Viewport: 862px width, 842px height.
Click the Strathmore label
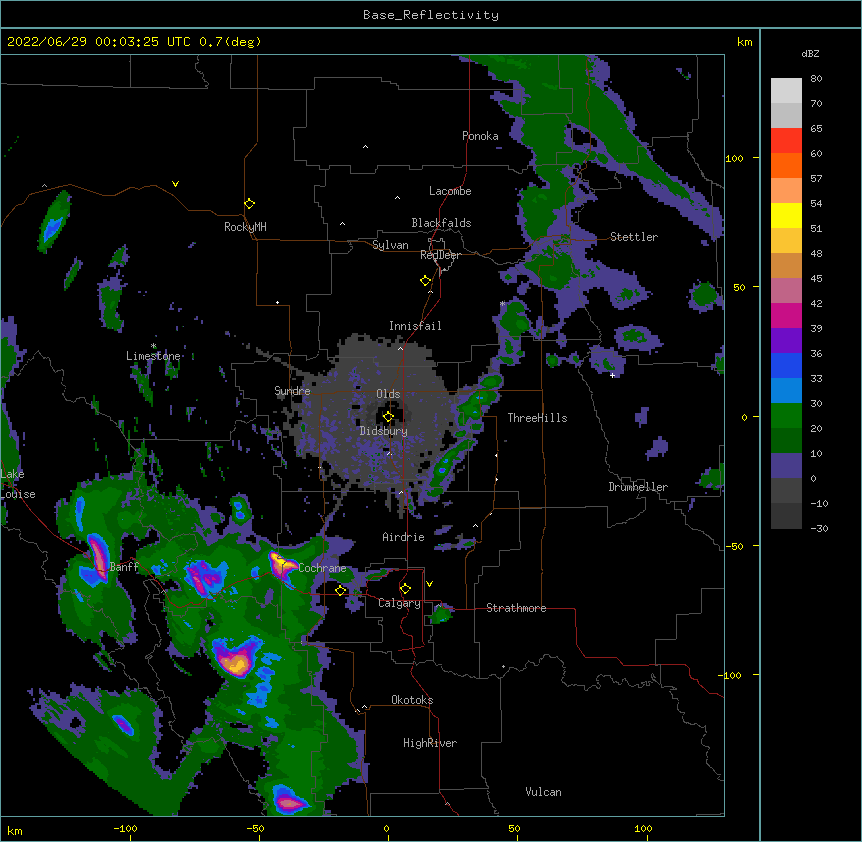pyautogui.click(x=516, y=608)
